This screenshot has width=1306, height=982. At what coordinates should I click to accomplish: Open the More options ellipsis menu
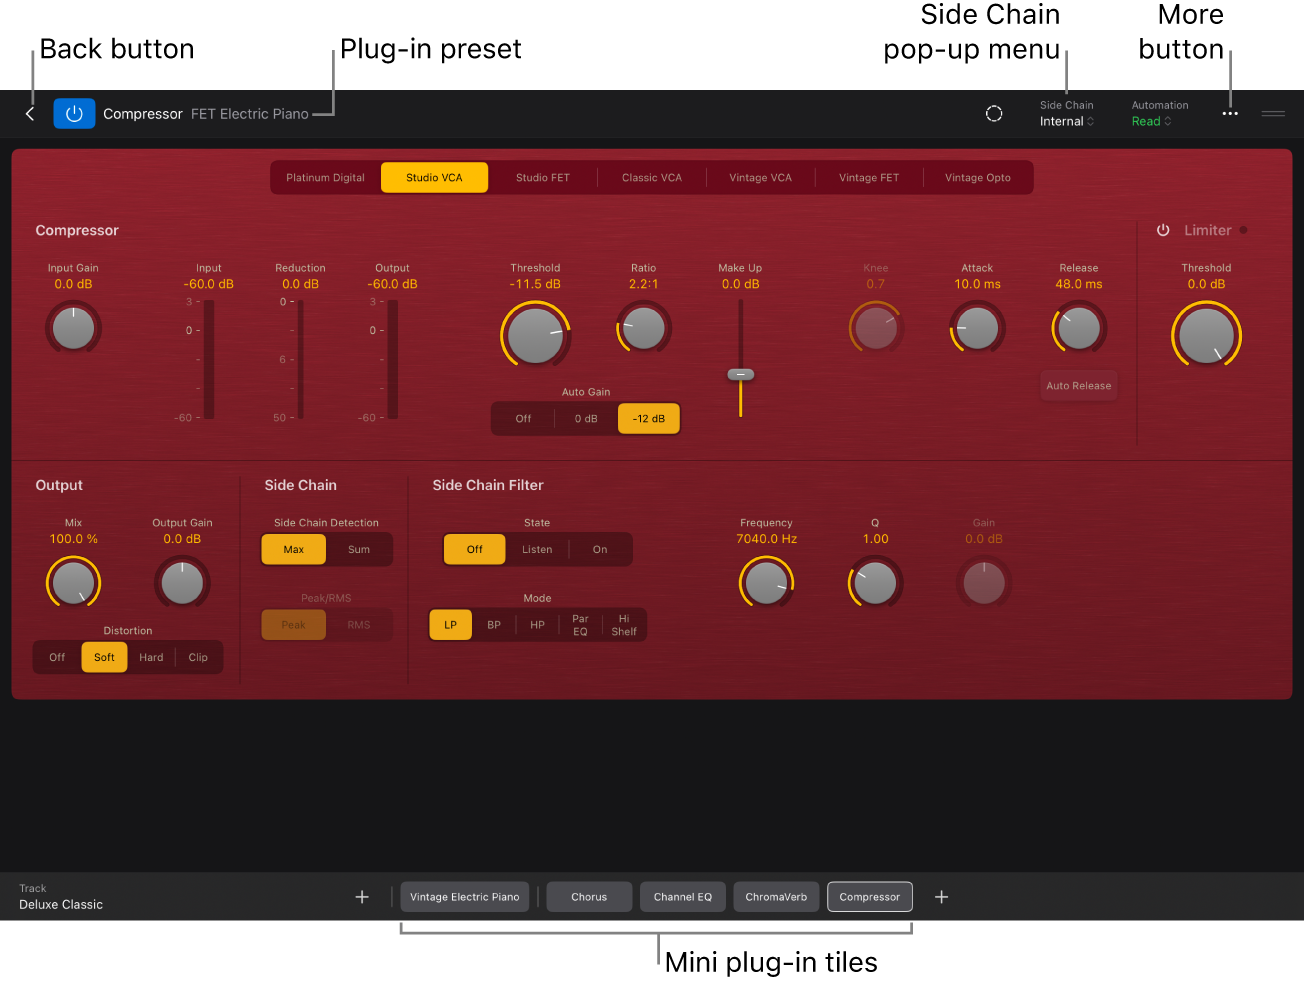[1229, 113]
